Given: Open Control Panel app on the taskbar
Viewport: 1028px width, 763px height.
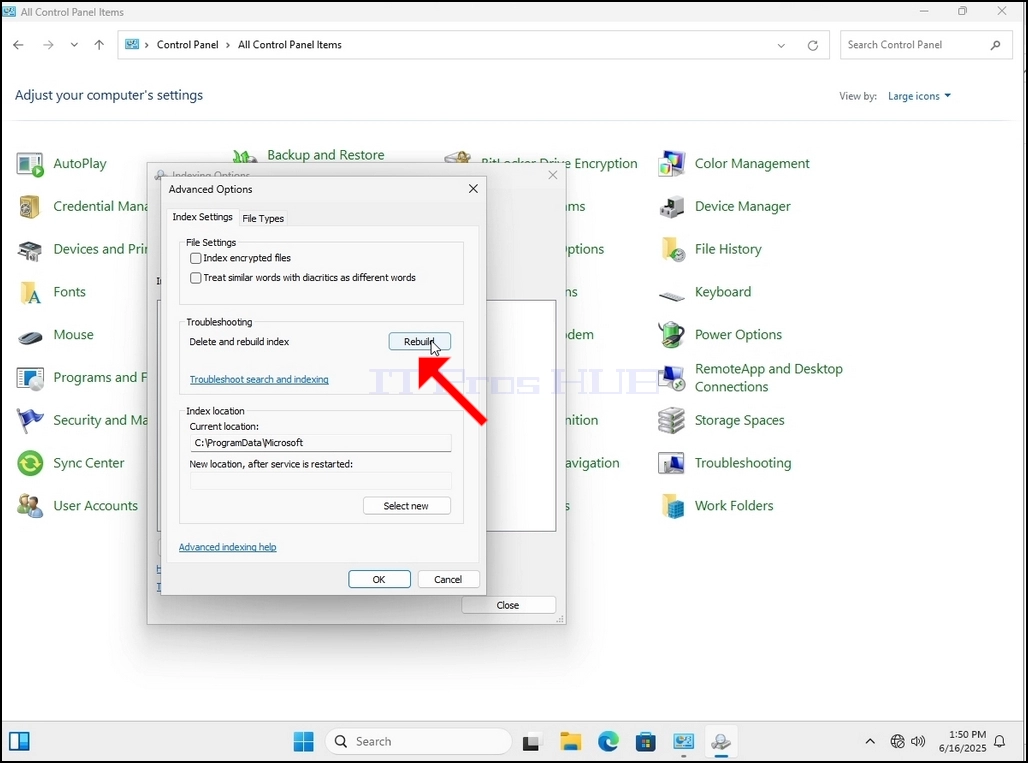Looking at the screenshot, I should tap(683, 741).
